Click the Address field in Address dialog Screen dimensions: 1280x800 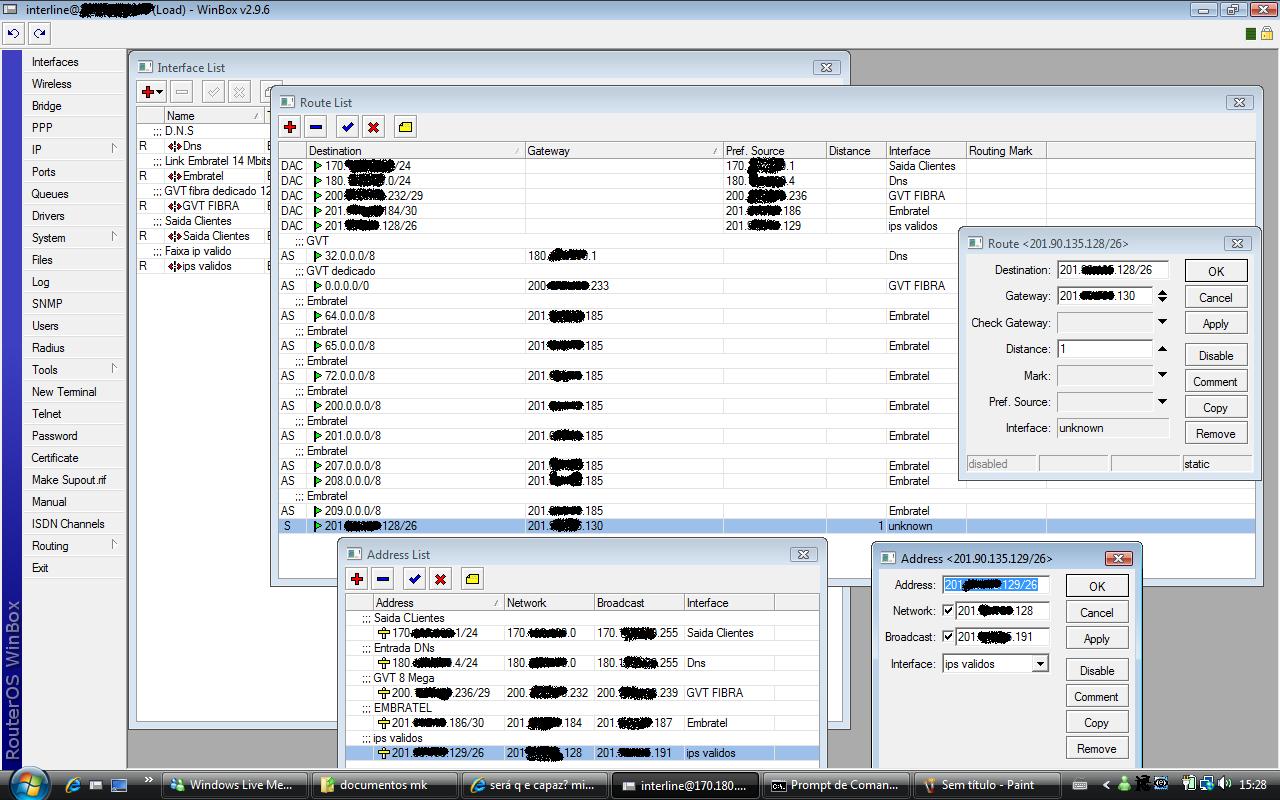click(995, 585)
